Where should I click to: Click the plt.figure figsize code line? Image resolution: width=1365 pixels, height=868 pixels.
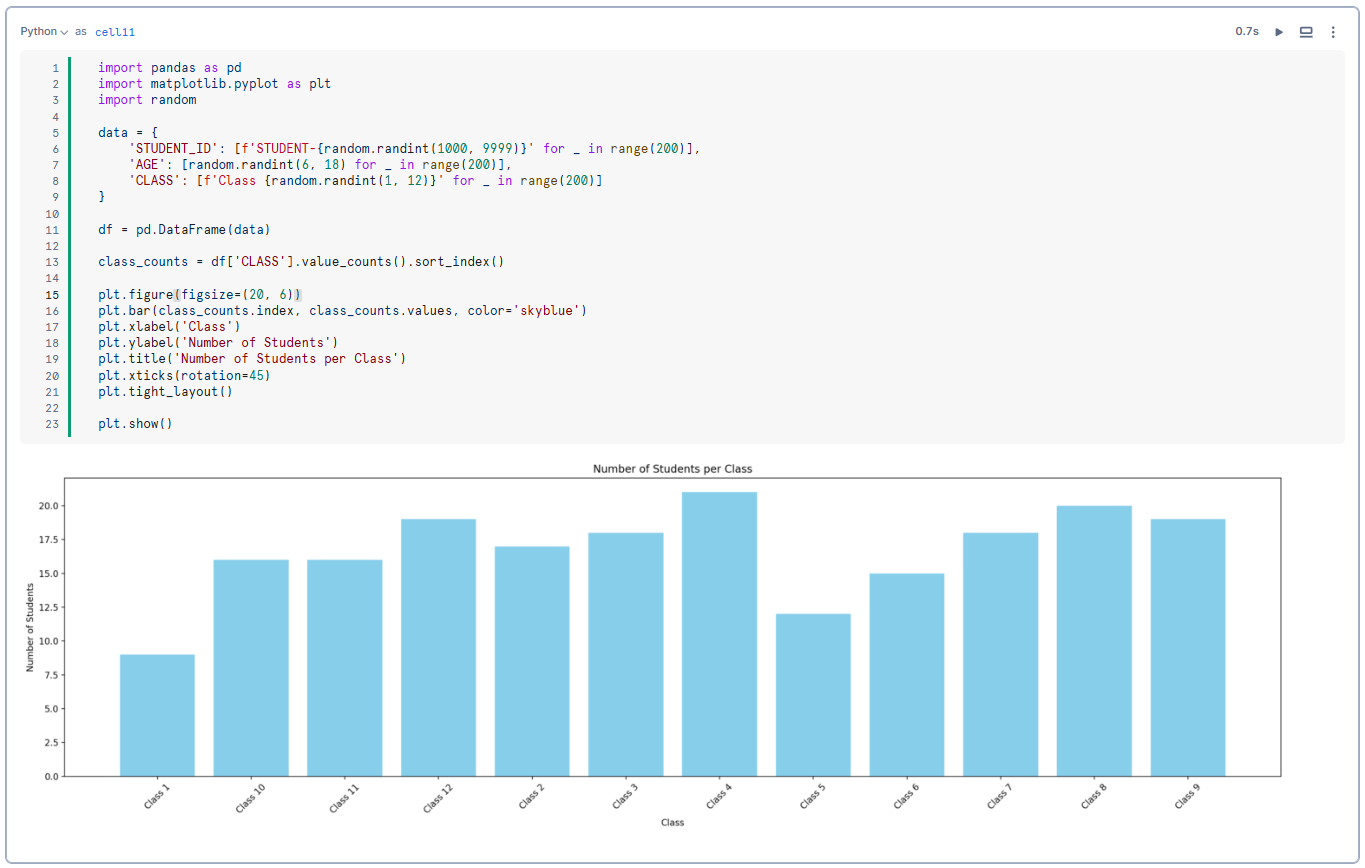(199, 295)
